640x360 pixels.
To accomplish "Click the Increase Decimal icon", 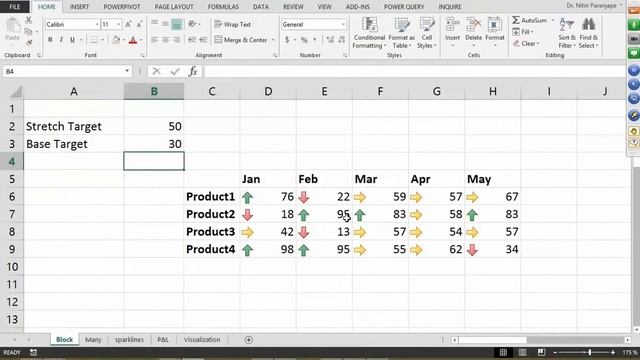I will pos(330,40).
